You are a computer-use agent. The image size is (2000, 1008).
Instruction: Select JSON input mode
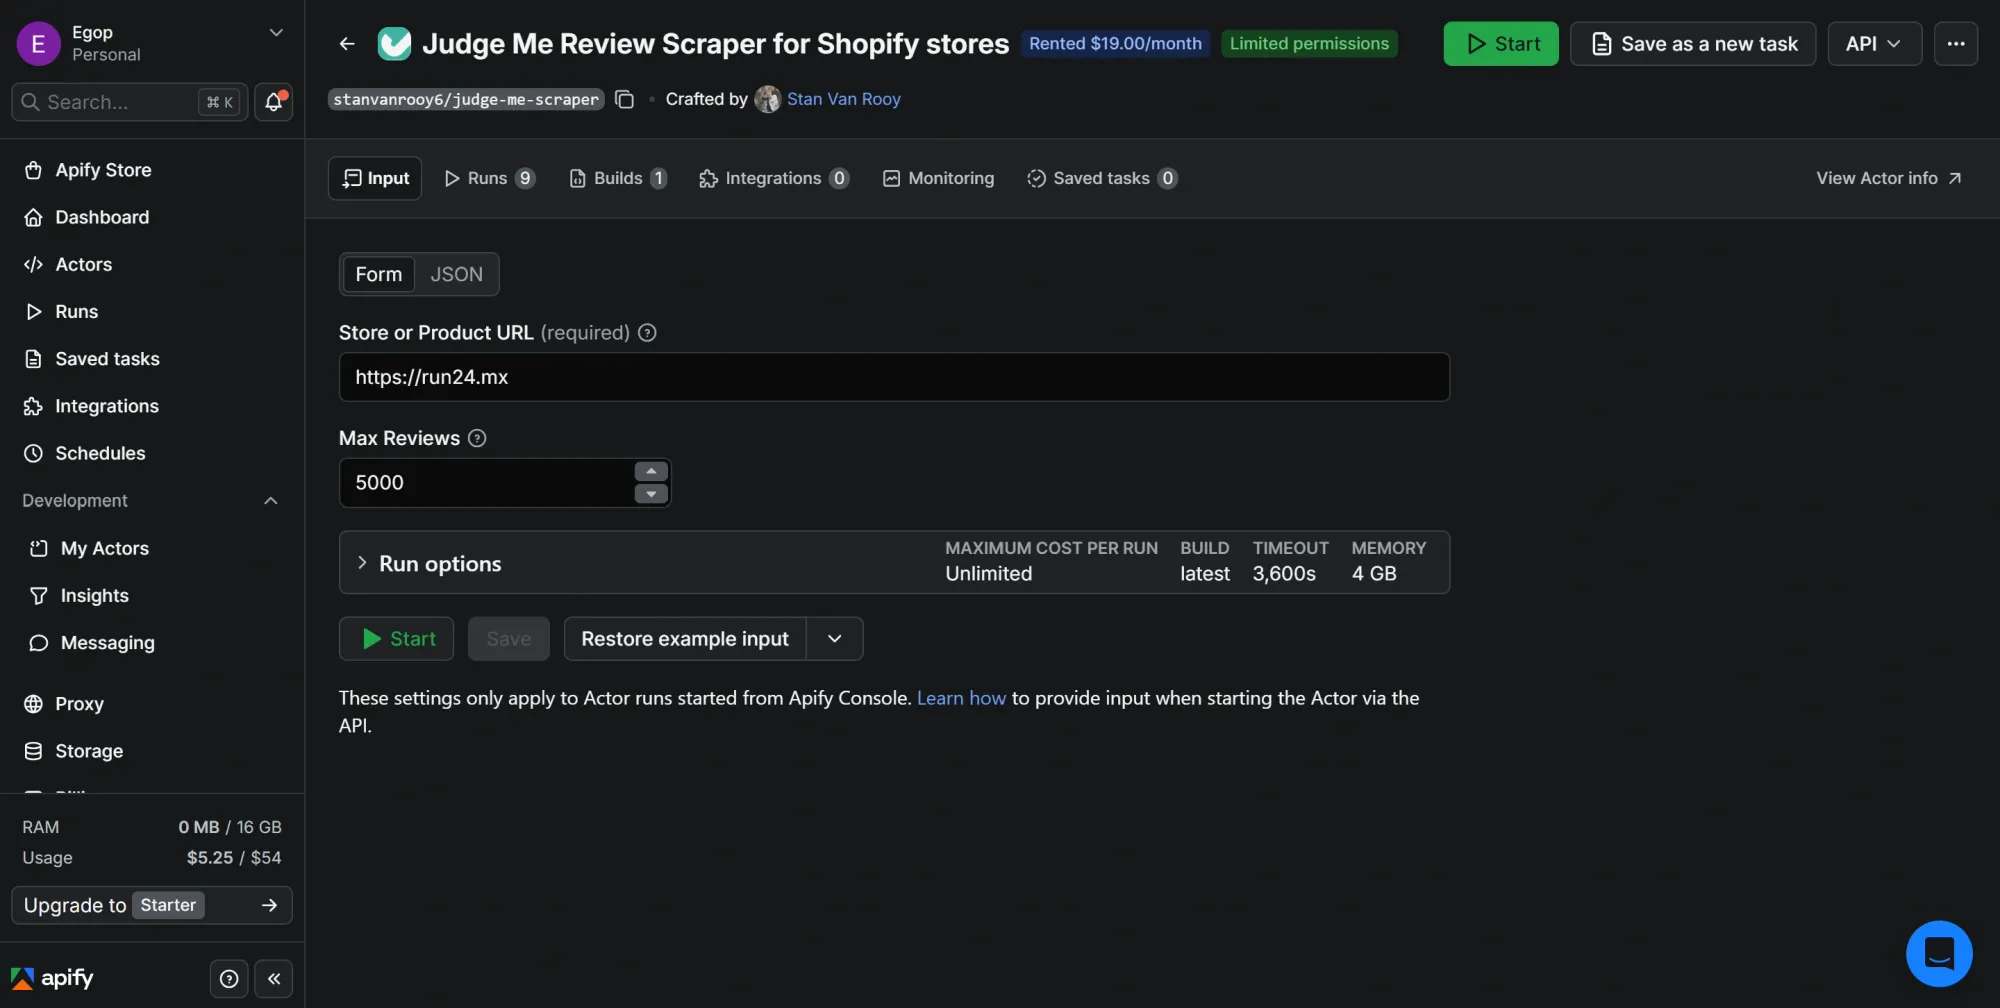(456, 274)
